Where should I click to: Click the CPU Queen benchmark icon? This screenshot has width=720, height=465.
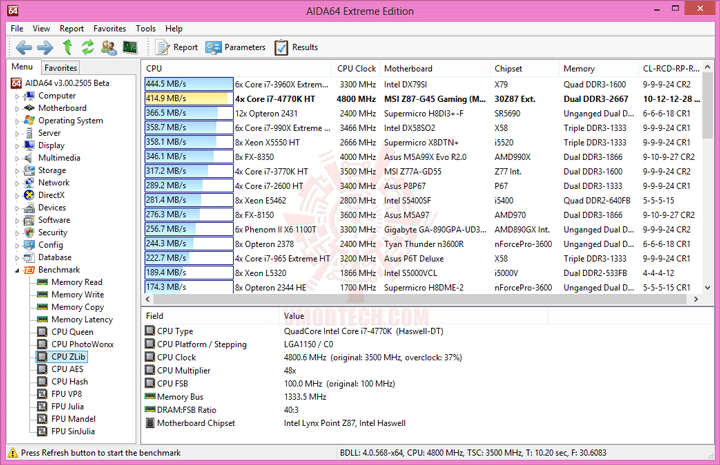(42, 331)
